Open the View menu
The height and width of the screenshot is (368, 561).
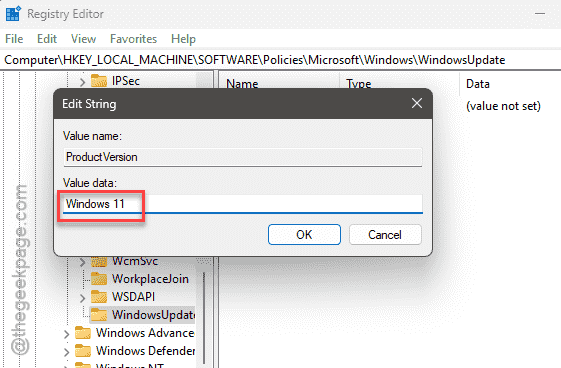coord(83,39)
